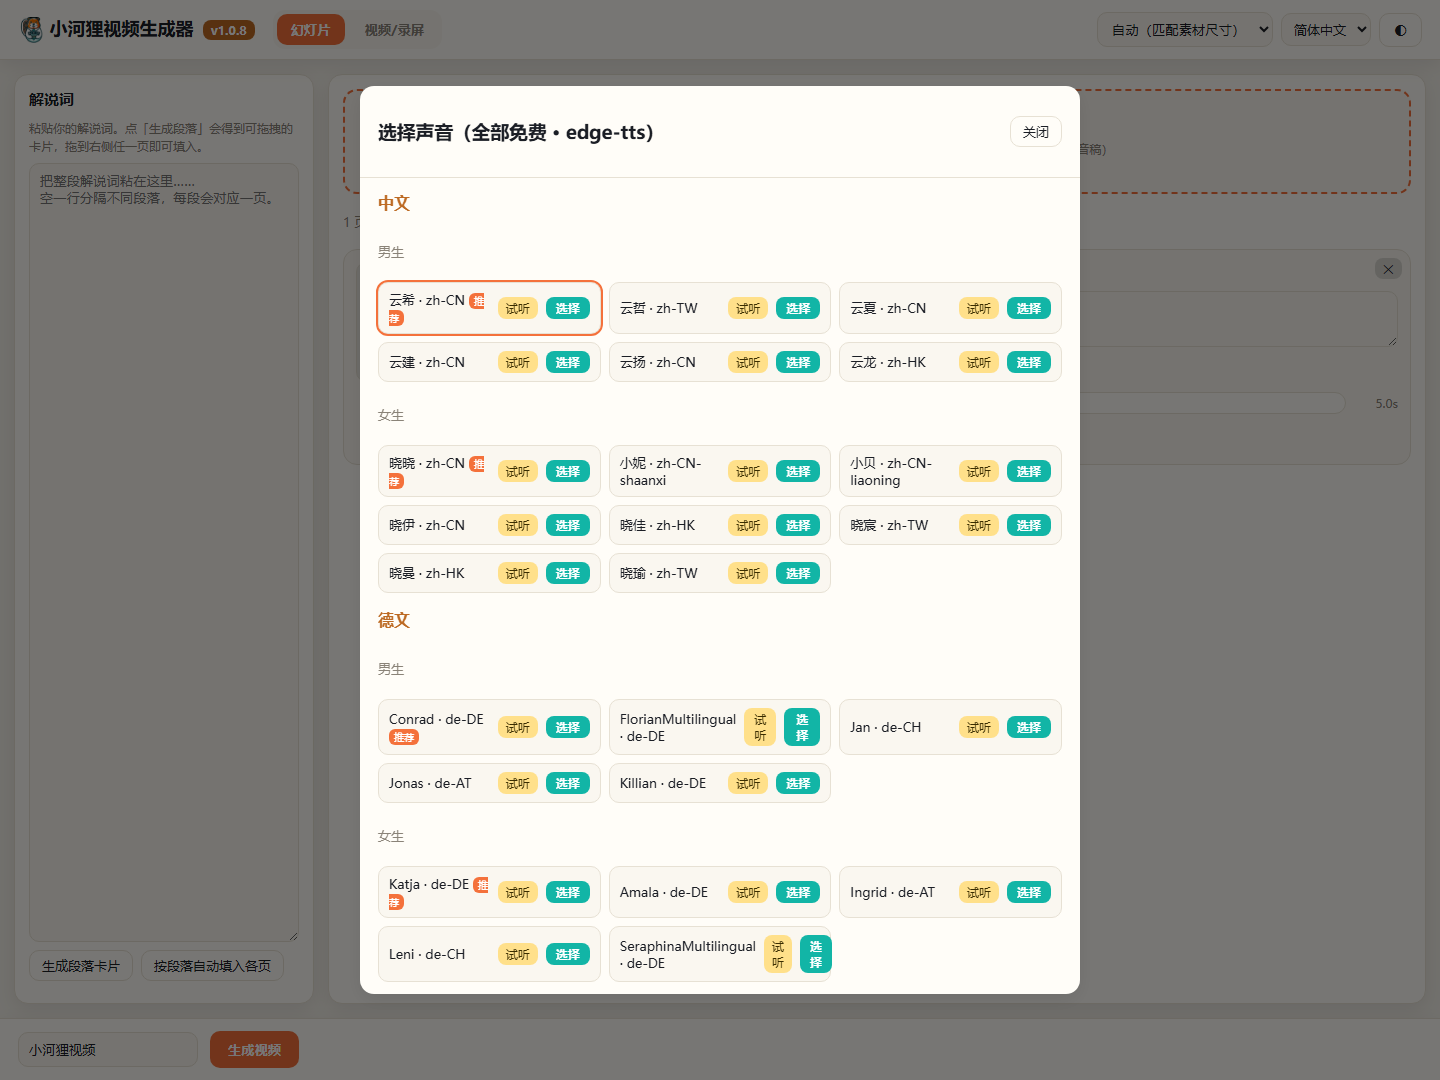This screenshot has width=1440, height=1080.
Task: Select the Katja de-DE voice
Action: 568,893
